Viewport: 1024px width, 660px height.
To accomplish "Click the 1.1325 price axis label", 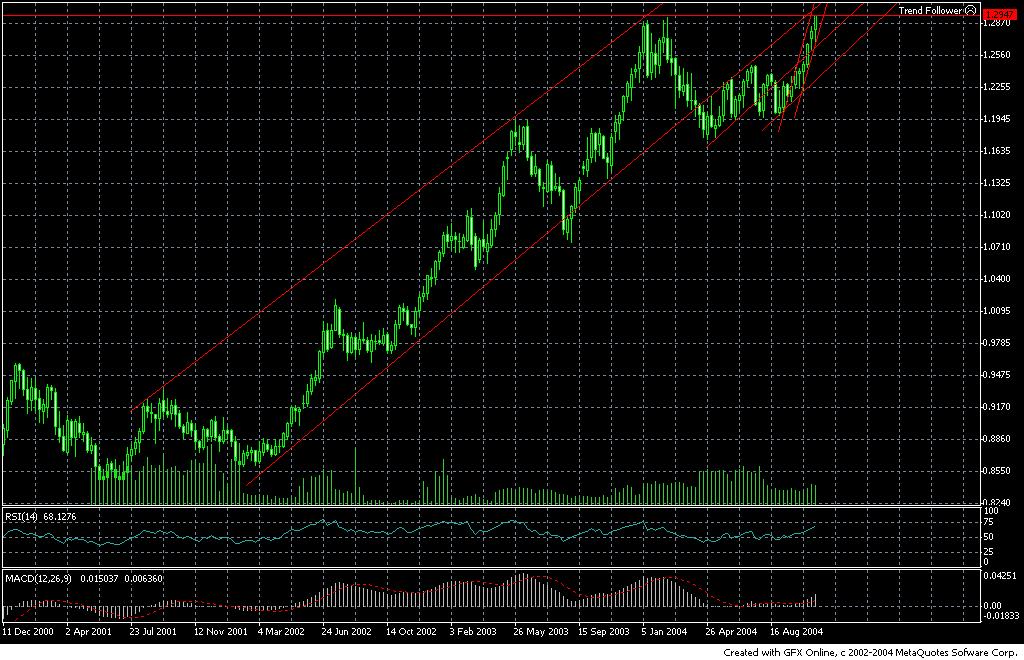I will click(x=997, y=183).
